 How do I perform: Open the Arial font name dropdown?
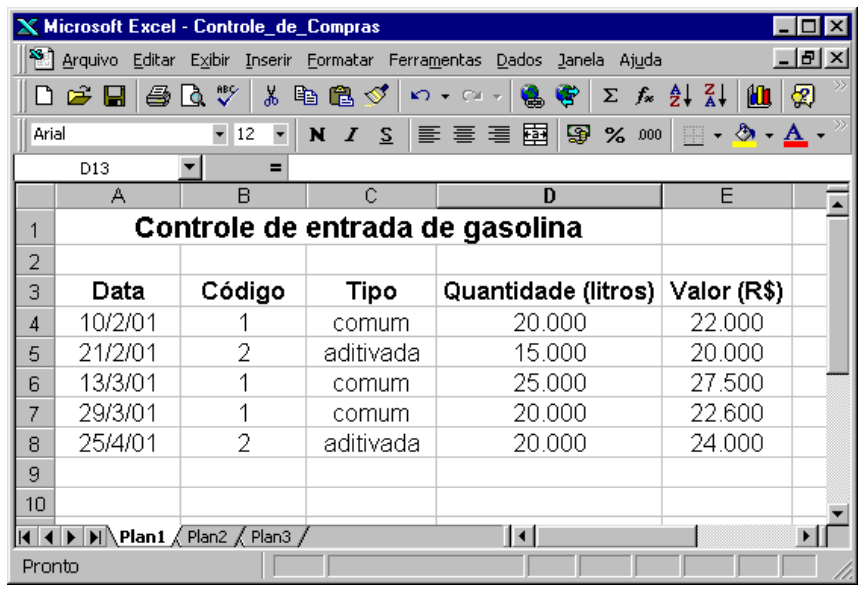220,134
